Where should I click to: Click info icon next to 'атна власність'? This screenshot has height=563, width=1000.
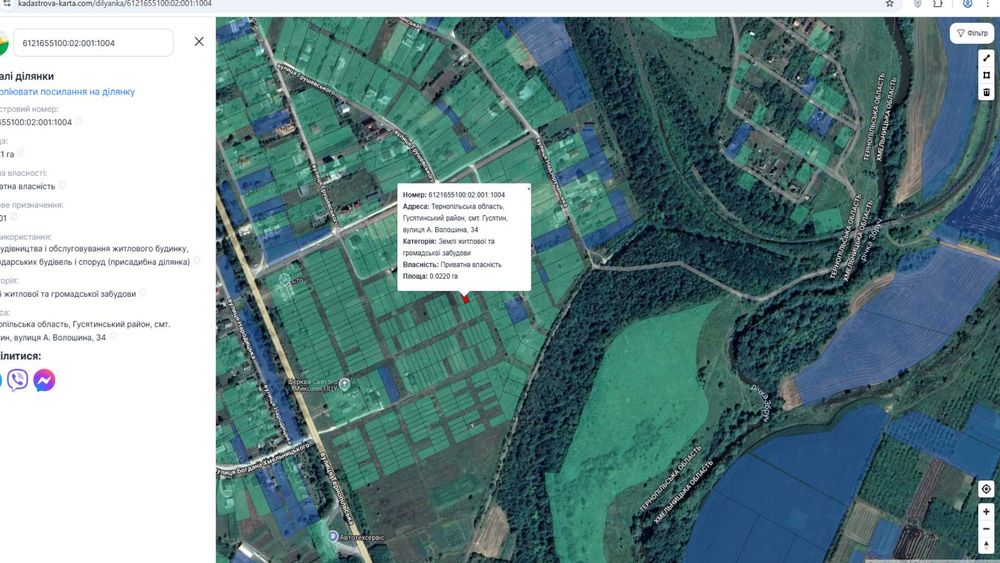tap(62, 185)
